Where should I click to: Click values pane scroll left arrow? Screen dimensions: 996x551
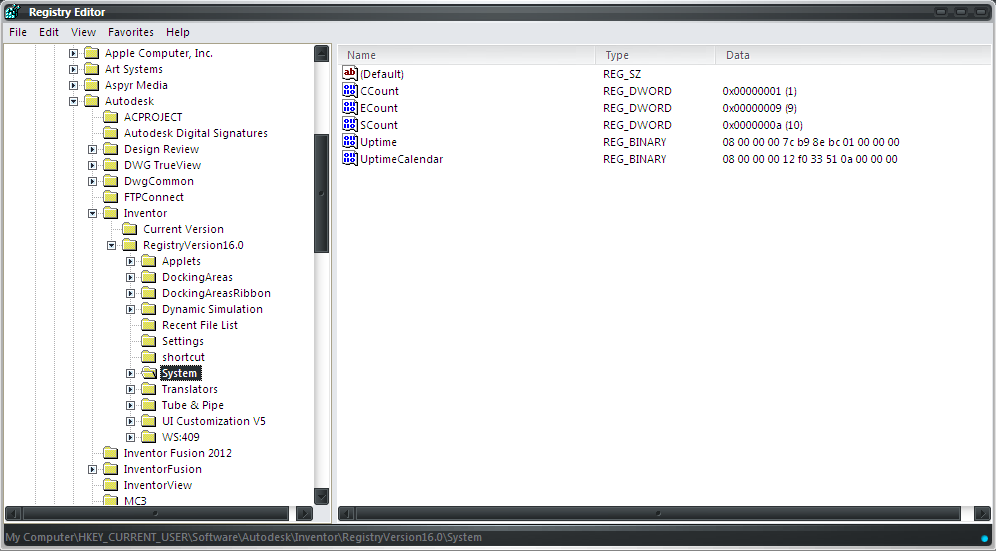coord(346,513)
